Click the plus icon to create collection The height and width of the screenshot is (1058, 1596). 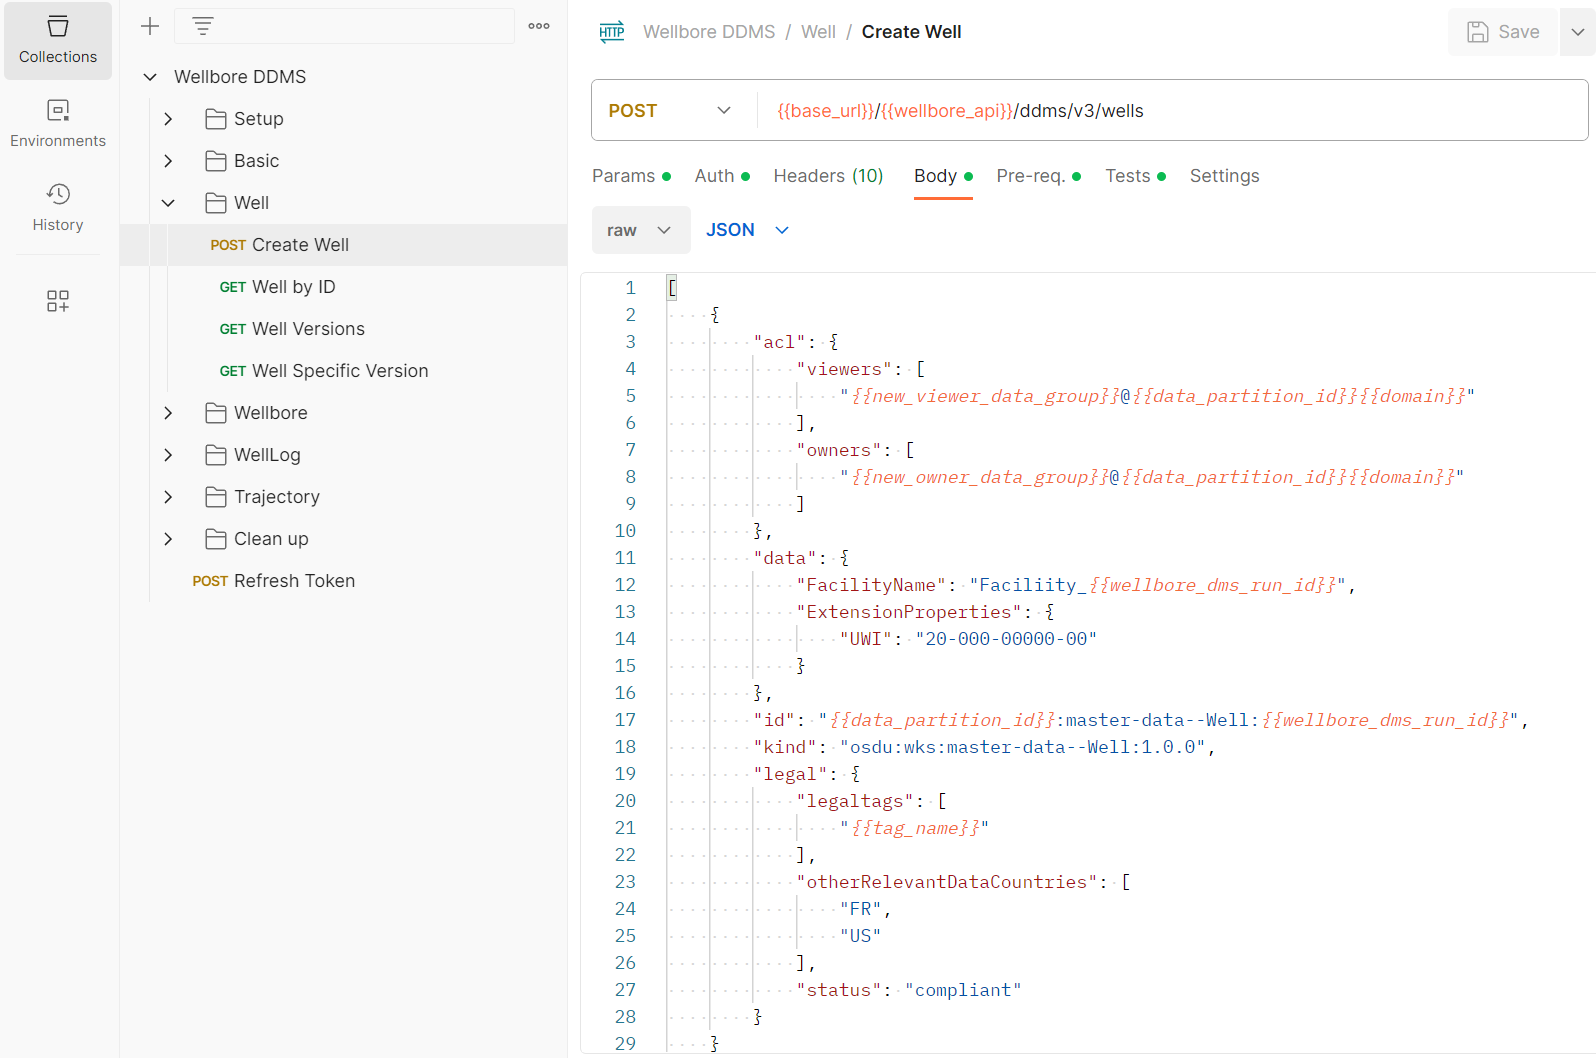click(x=150, y=26)
